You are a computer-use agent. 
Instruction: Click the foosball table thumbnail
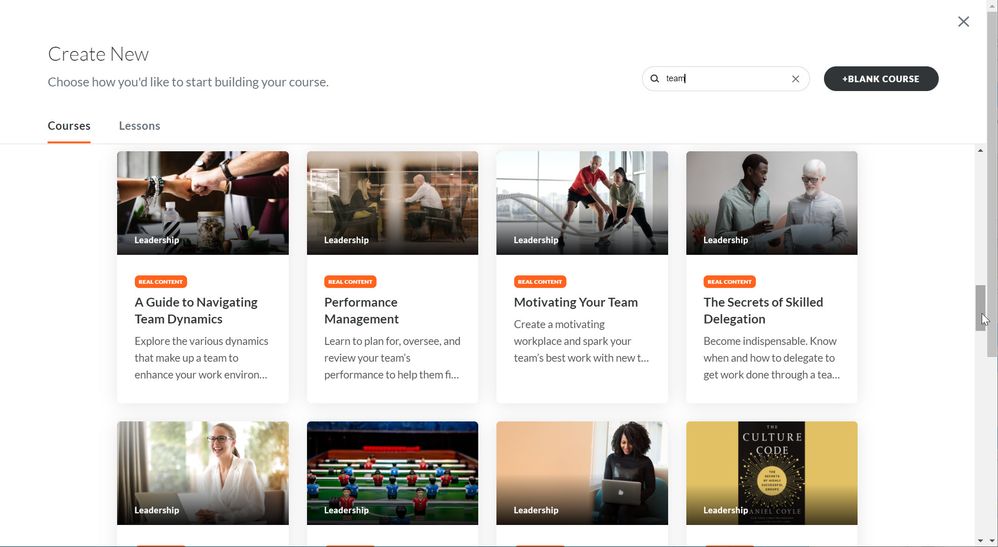[x=392, y=472]
